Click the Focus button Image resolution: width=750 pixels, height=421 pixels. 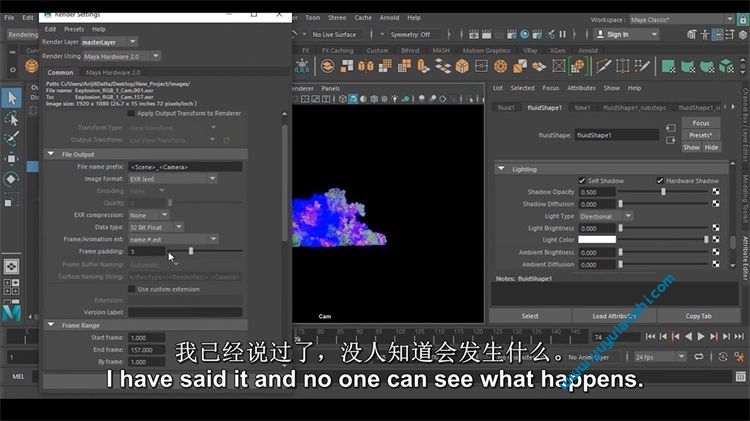tap(701, 123)
